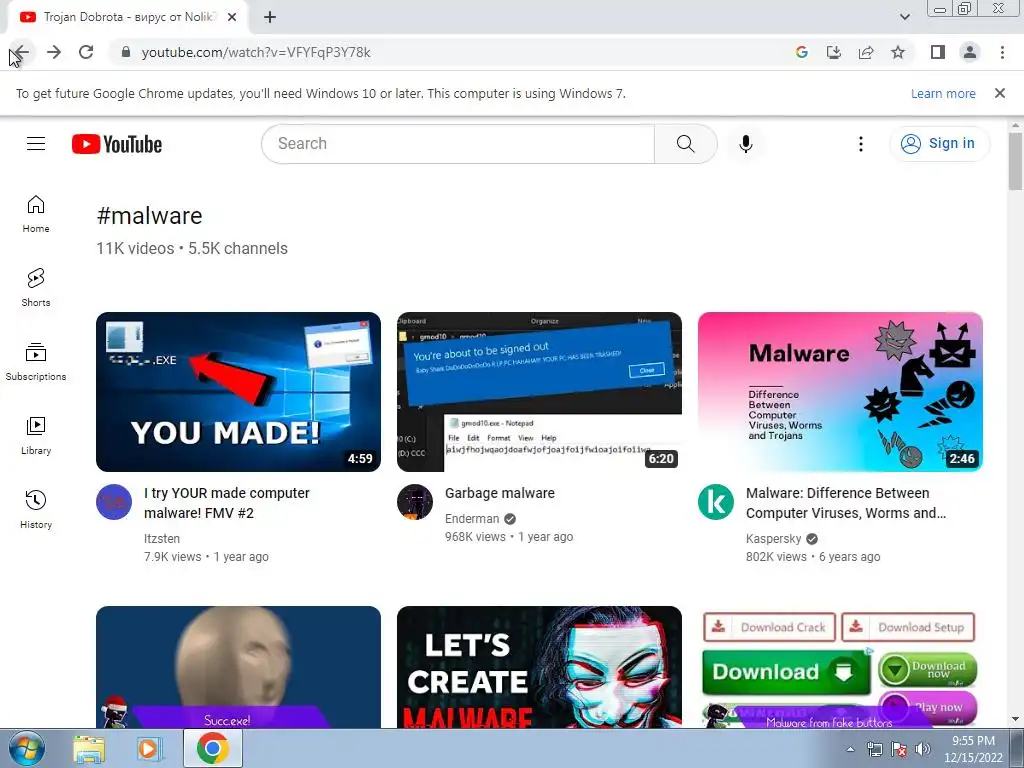
Task: Open a new tab with the plus button
Action: point(270,17)
